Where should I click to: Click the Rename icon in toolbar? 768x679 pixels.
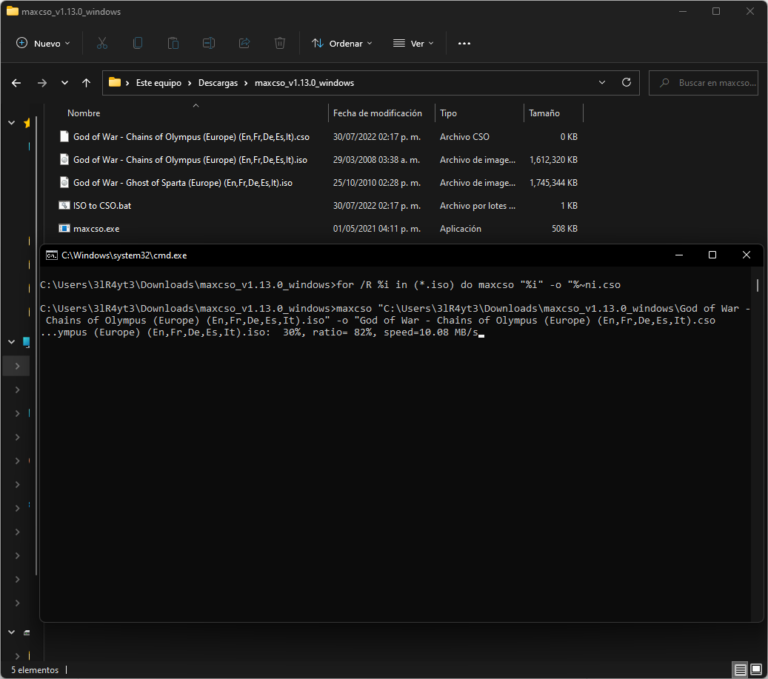[209, 44]
